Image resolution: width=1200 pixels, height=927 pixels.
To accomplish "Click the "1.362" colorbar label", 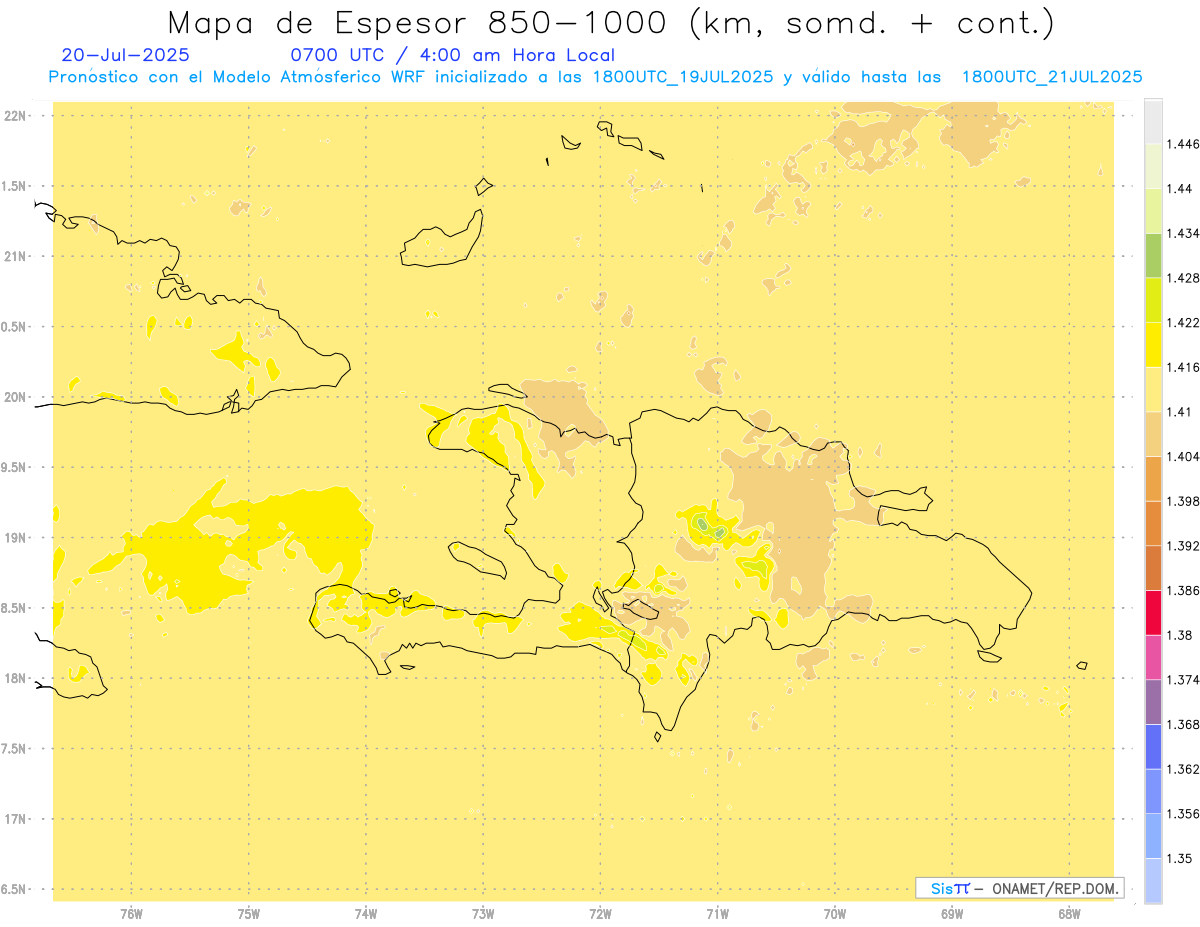I will pyautogui.click(x=1182, y=769).
